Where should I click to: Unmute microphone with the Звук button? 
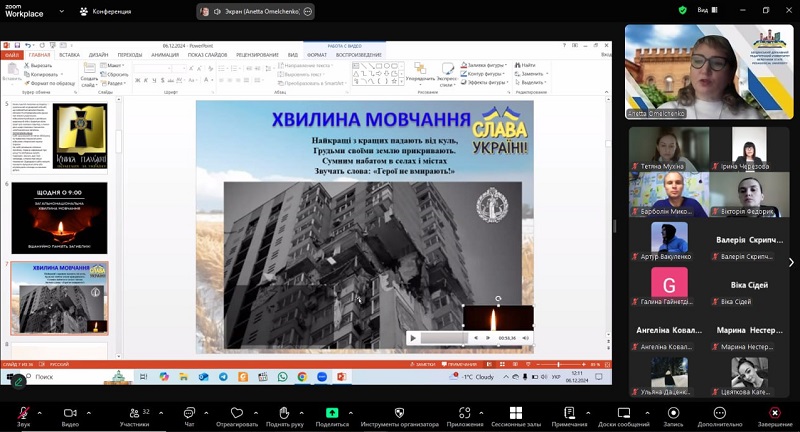click(23, 416)
